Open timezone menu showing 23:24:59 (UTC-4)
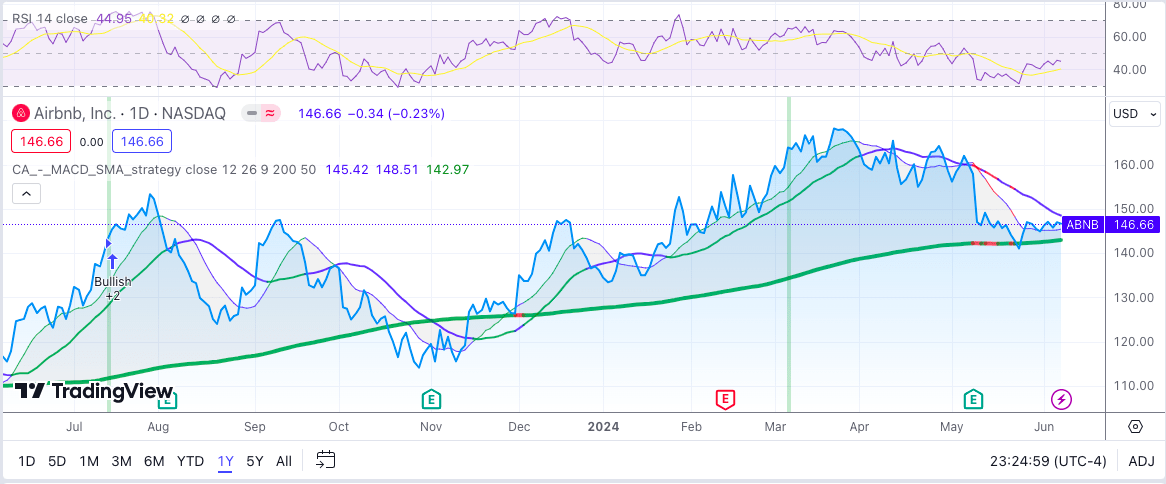The height and width of the screenshot is (484, 1166). point(1049,461)
